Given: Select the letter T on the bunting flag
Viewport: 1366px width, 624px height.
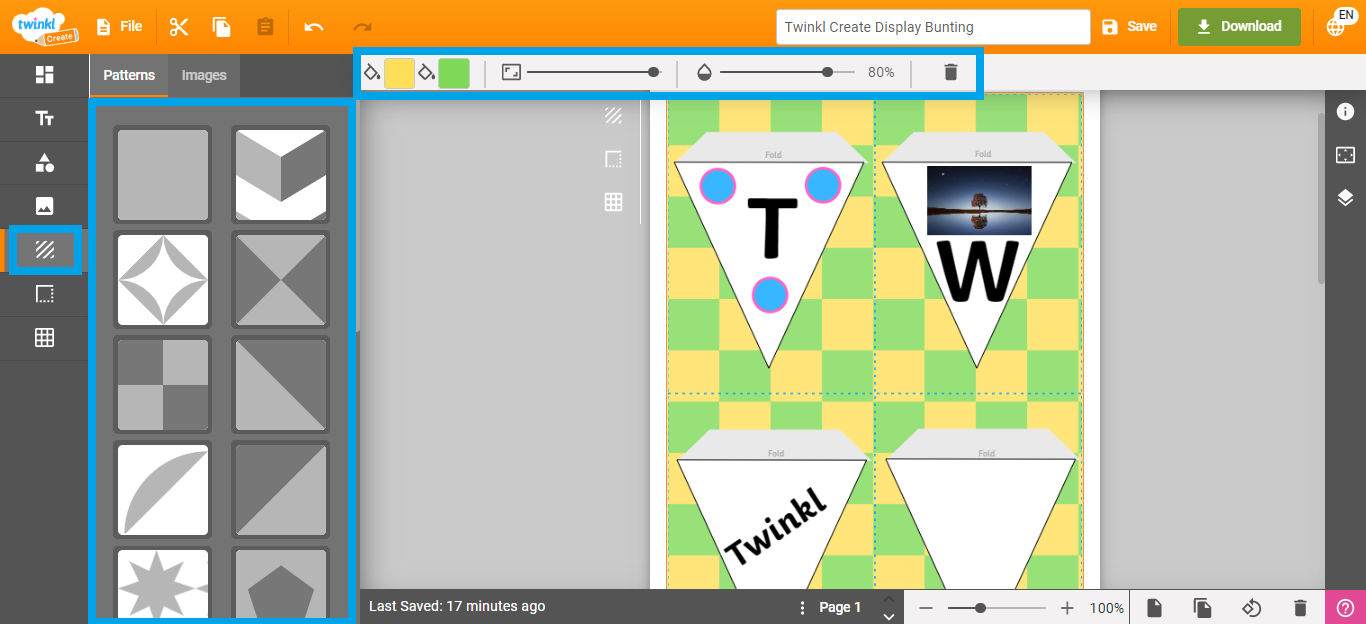Looking at the screenshot, I should pyautogui.click(x=772, y=229).
